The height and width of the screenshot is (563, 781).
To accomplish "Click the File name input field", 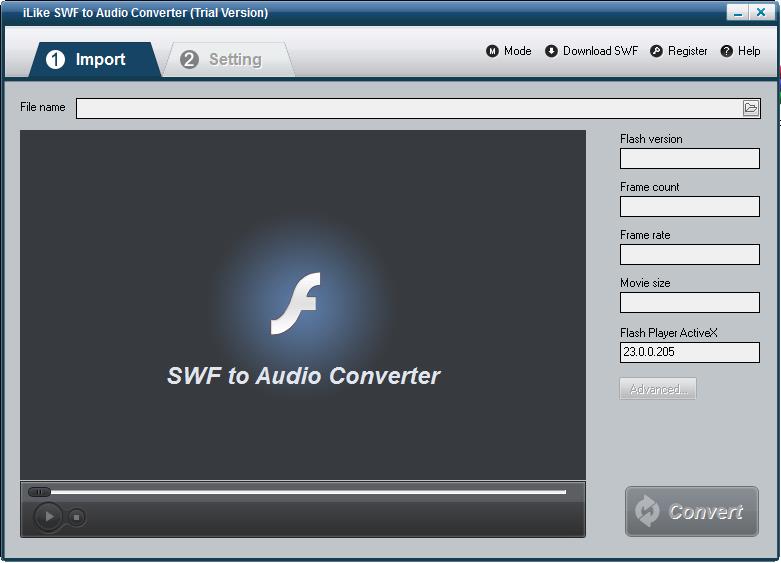I will [x=408, y=108].
